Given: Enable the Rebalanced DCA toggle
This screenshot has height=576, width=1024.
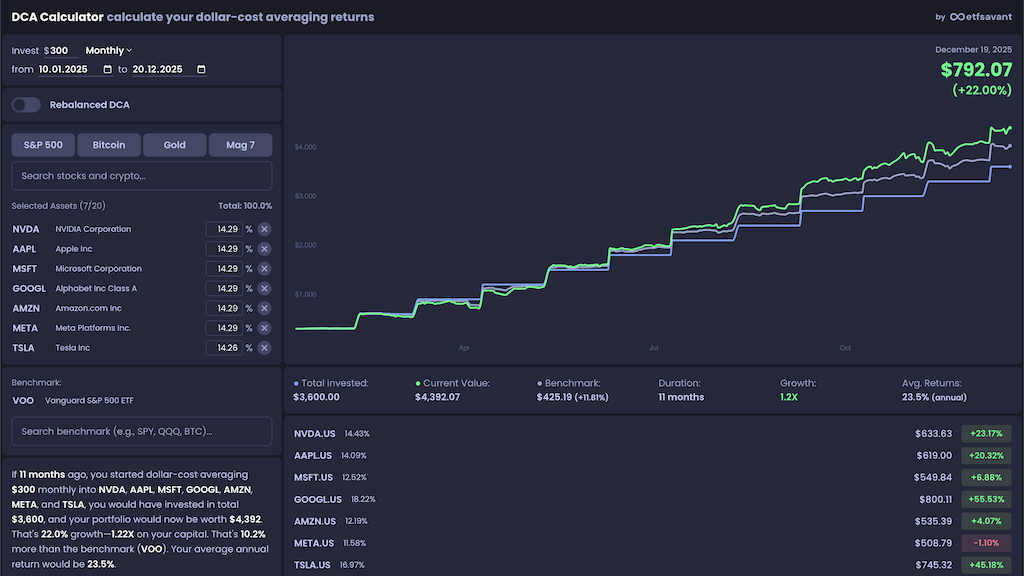Looking at the screenshot, I should [x=25, y=104].
